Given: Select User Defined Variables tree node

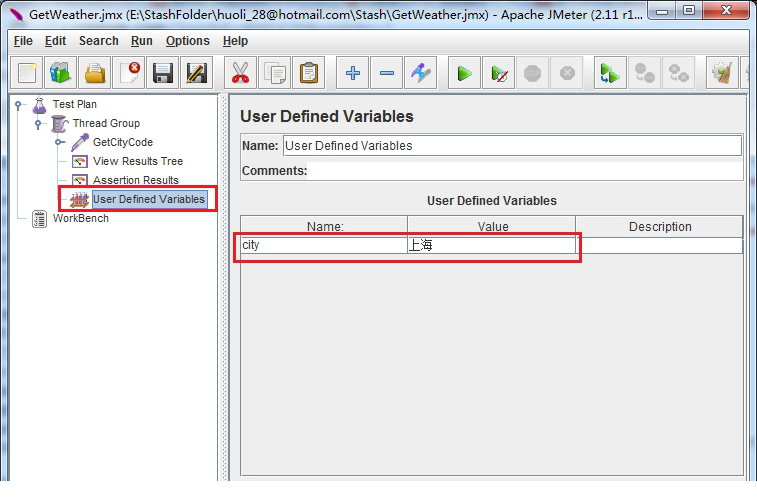Looking at the screenshot, I should tap(149, 199).
